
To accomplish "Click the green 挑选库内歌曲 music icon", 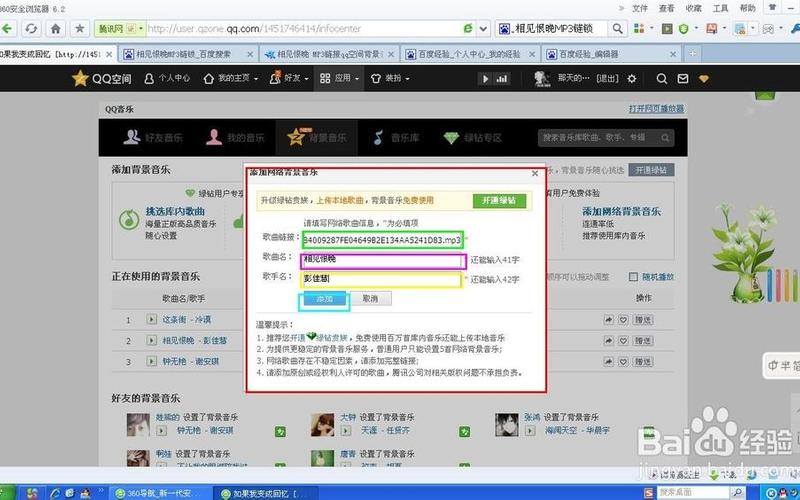I will coord(129,220).
